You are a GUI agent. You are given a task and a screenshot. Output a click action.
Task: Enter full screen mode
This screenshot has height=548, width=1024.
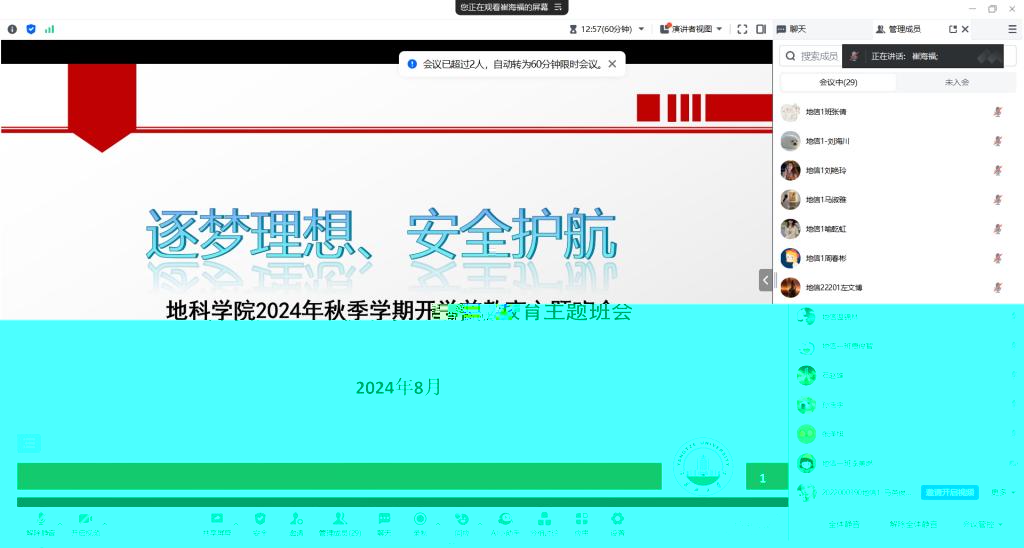point(742,29)
